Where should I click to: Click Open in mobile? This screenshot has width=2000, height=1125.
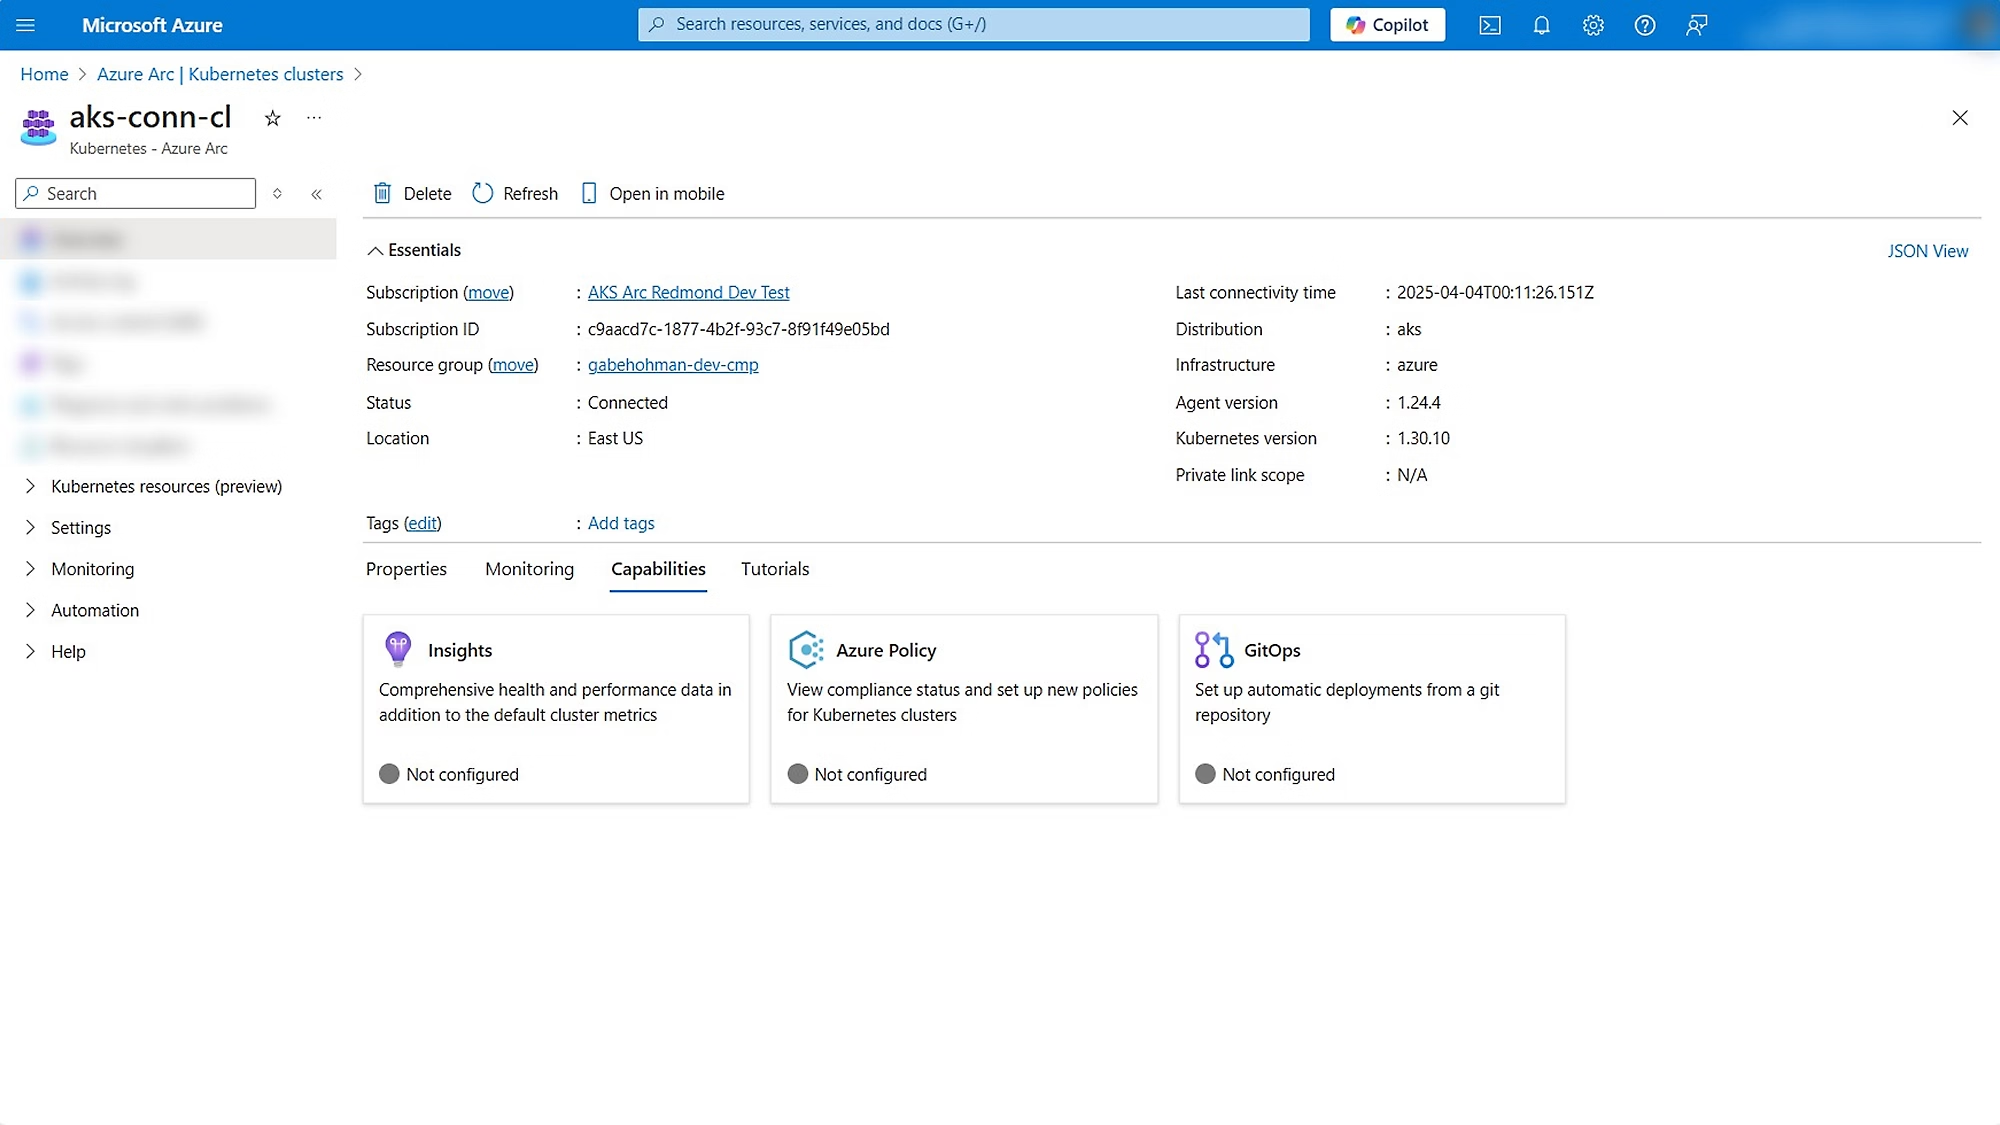652,193
